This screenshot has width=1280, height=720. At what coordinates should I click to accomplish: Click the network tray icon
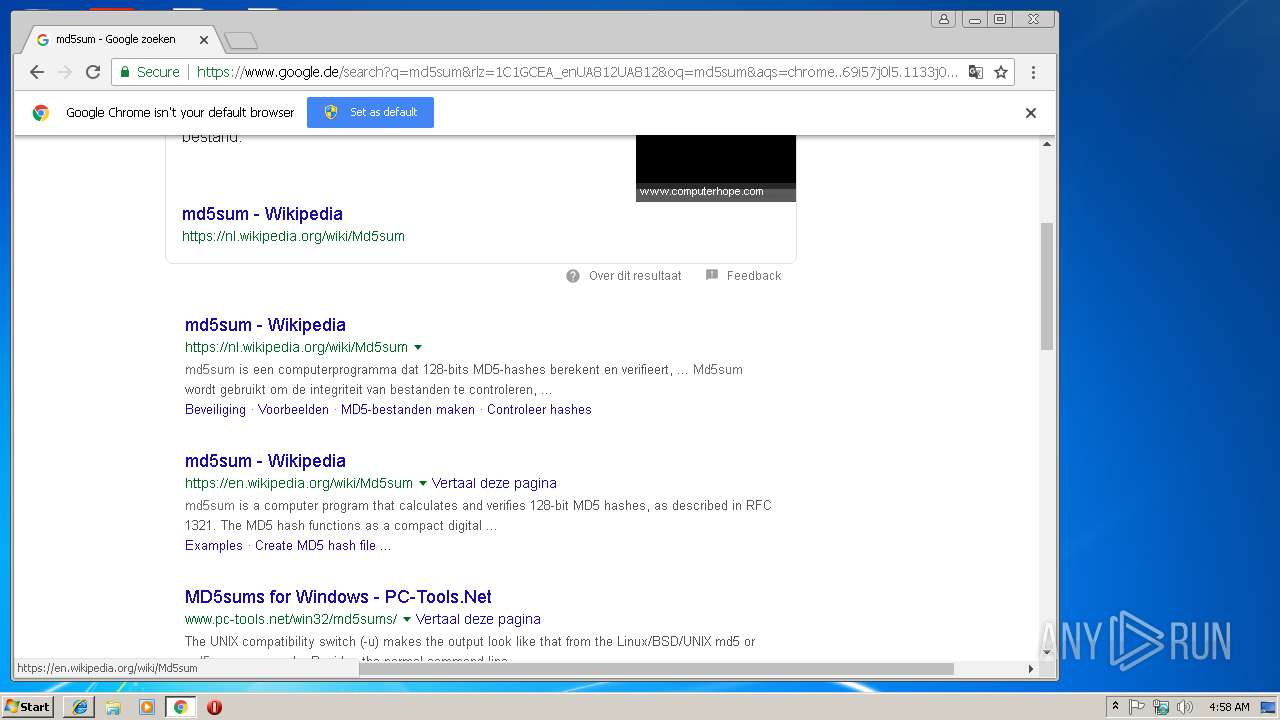point(1160,707)
